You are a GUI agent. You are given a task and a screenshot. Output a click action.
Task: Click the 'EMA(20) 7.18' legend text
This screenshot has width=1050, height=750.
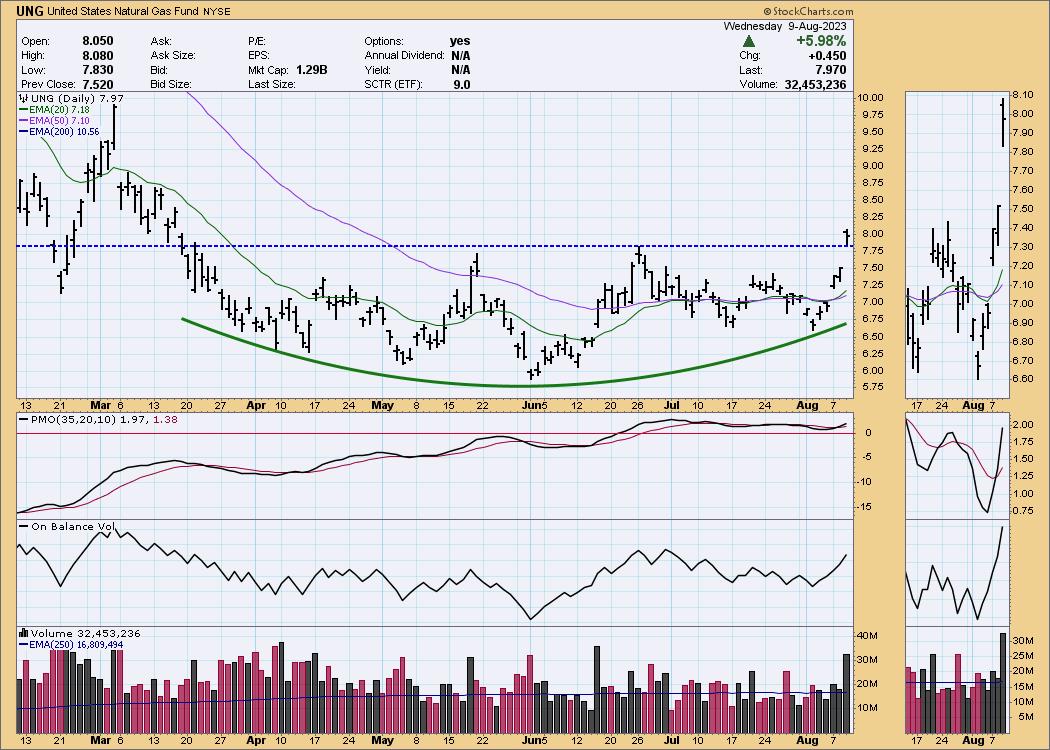[60, 110]
